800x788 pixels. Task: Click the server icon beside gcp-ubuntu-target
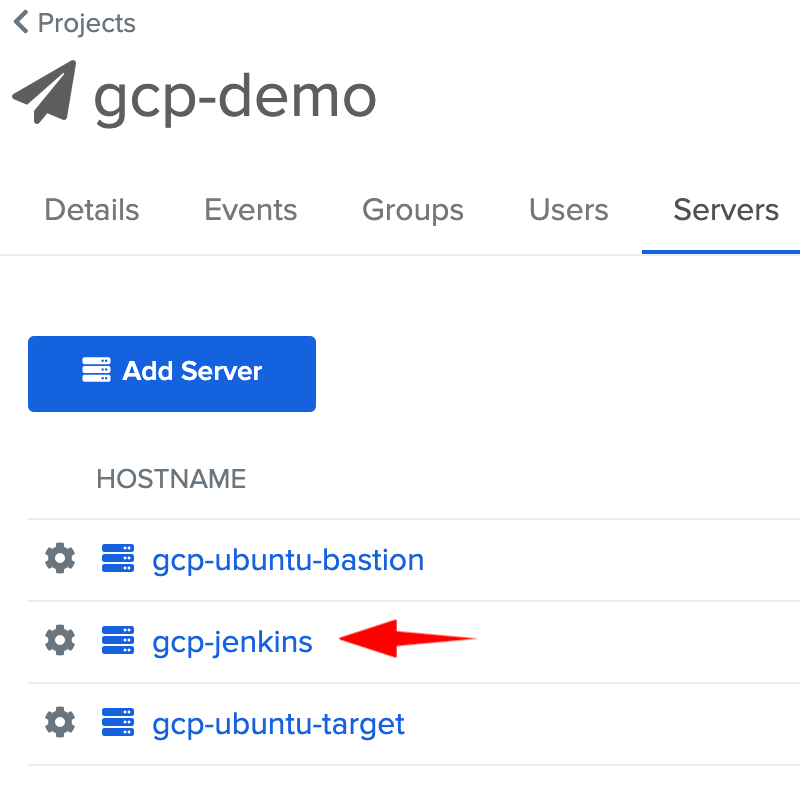pyautogui.click(x=118, y=723)
